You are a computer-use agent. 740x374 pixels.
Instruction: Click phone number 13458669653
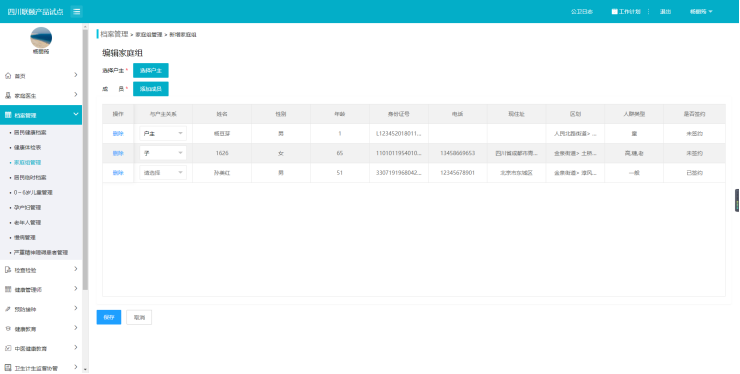457,153
